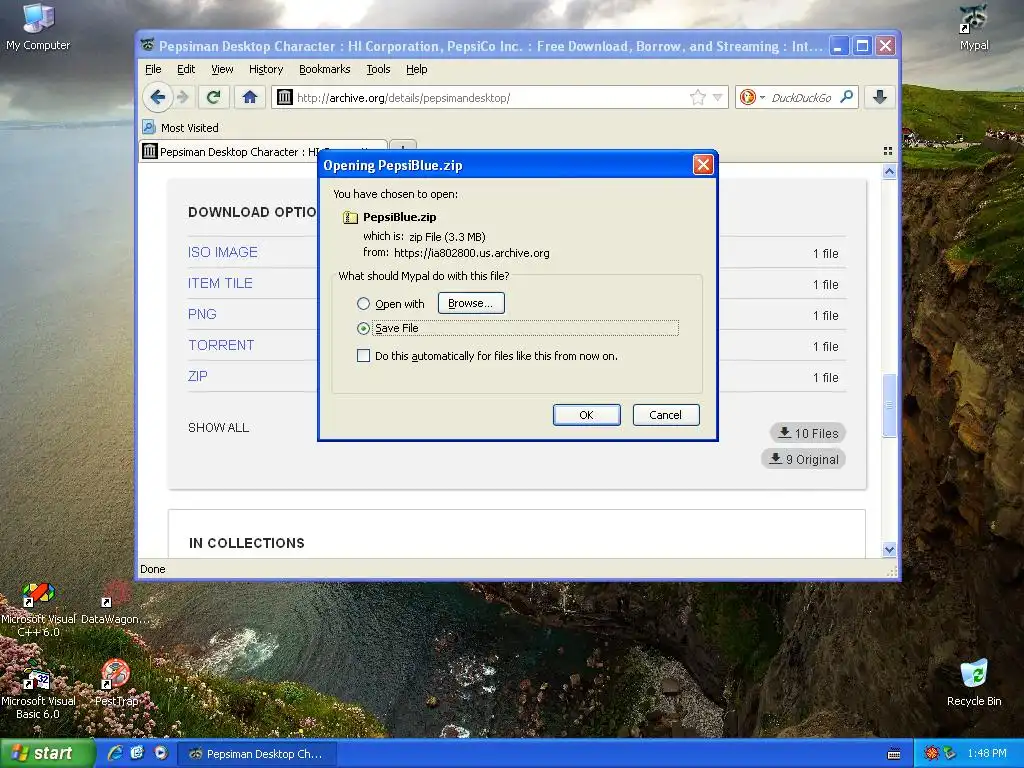Screen dimensions: 1024x768
Task: Click the 9 Original download button
Action: coord(803,459)
